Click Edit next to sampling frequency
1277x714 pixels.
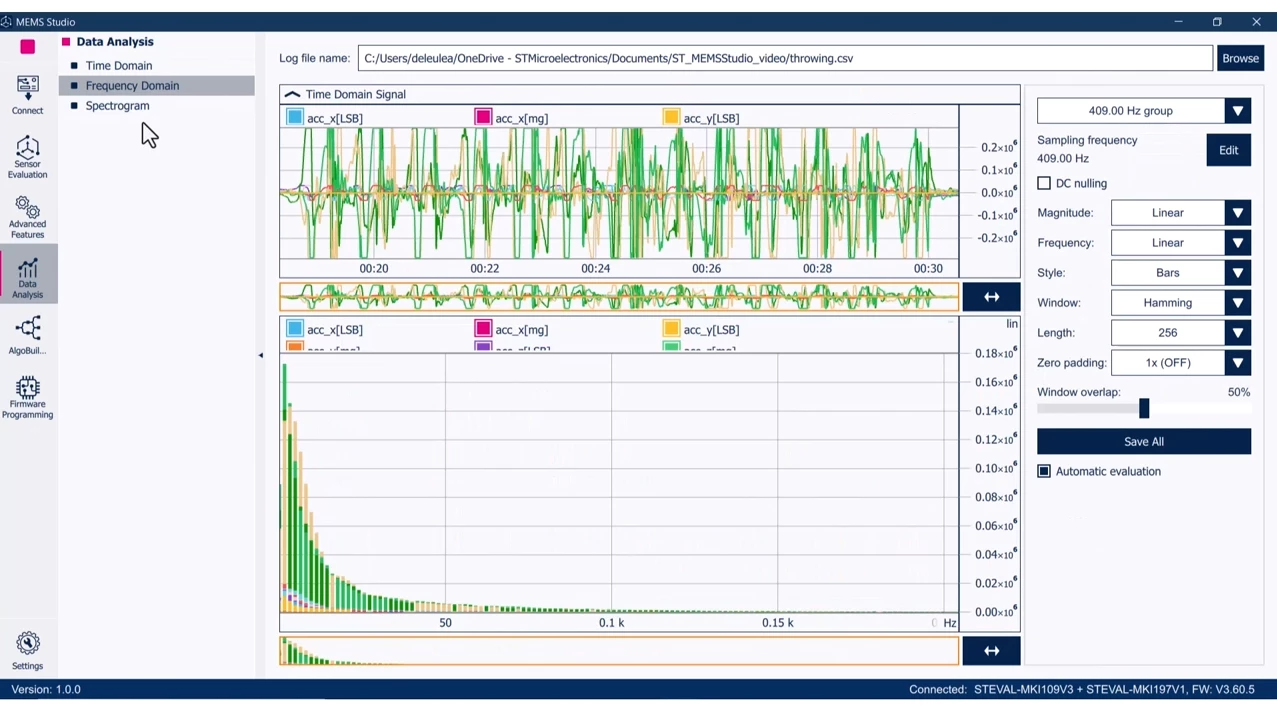1228,150
